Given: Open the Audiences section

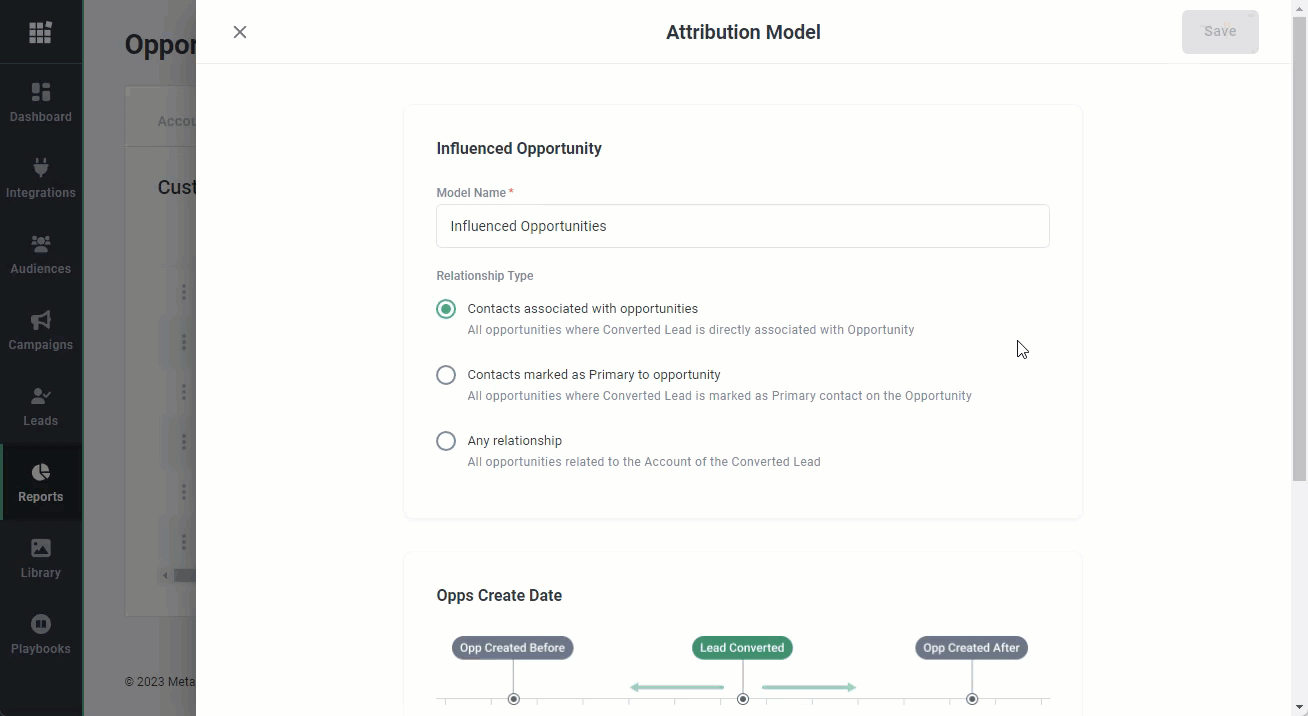Looking at the screenshot, I should click(40, 255).
